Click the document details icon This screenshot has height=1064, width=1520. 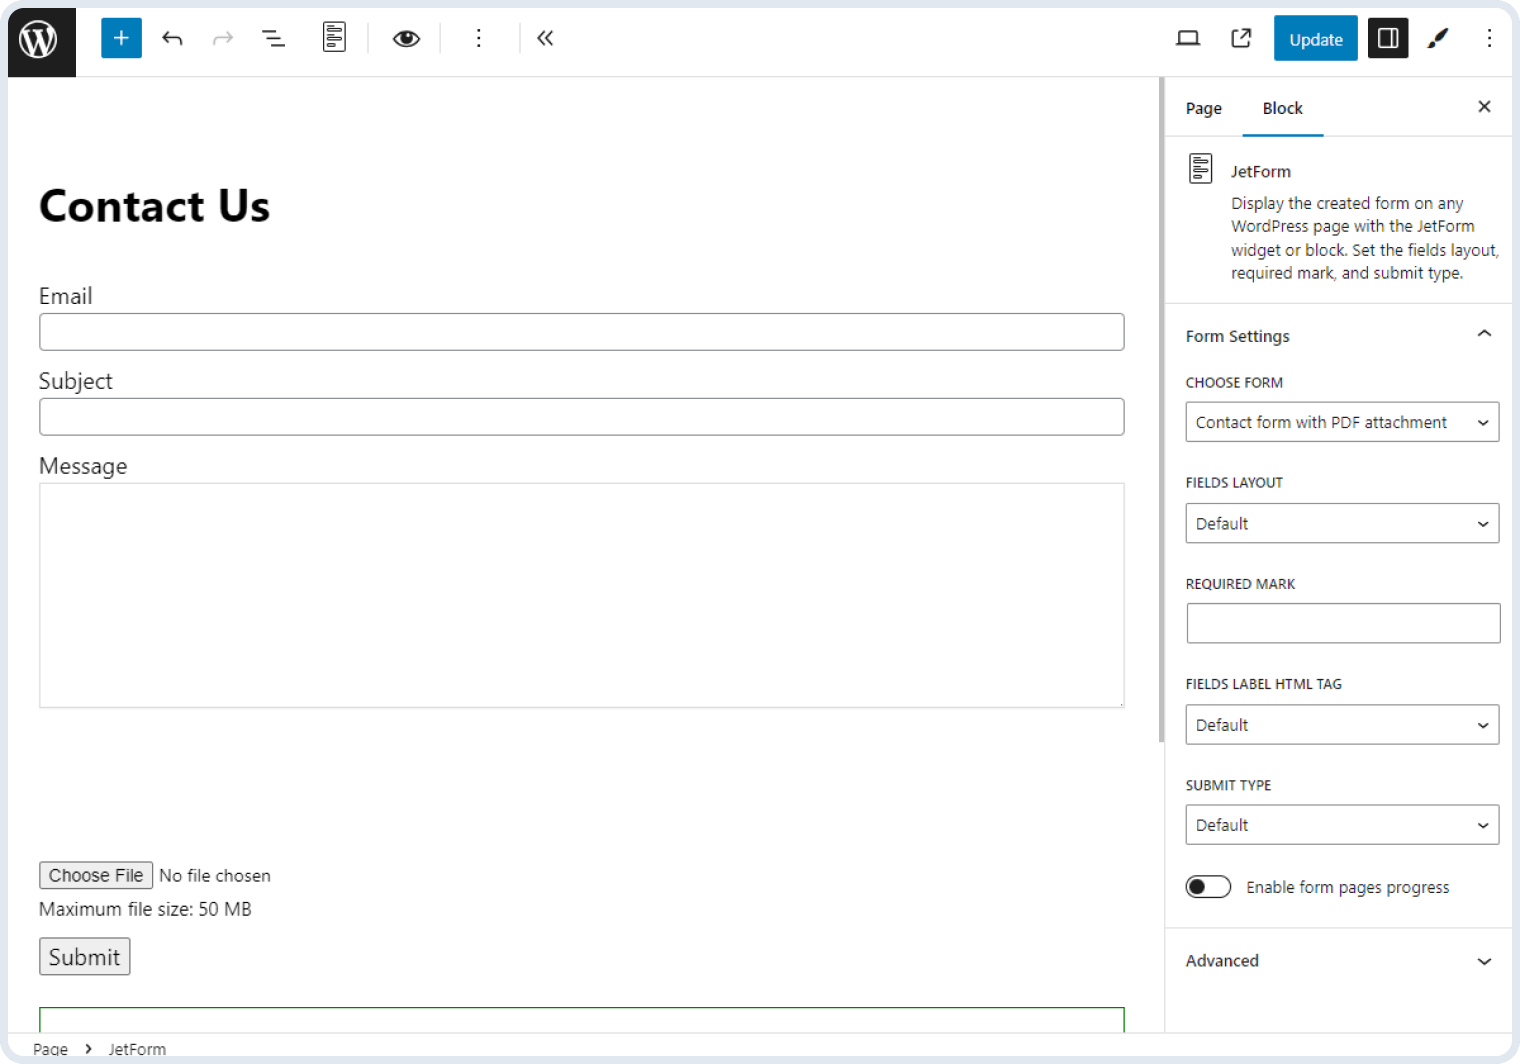click(x=334, y=37)
